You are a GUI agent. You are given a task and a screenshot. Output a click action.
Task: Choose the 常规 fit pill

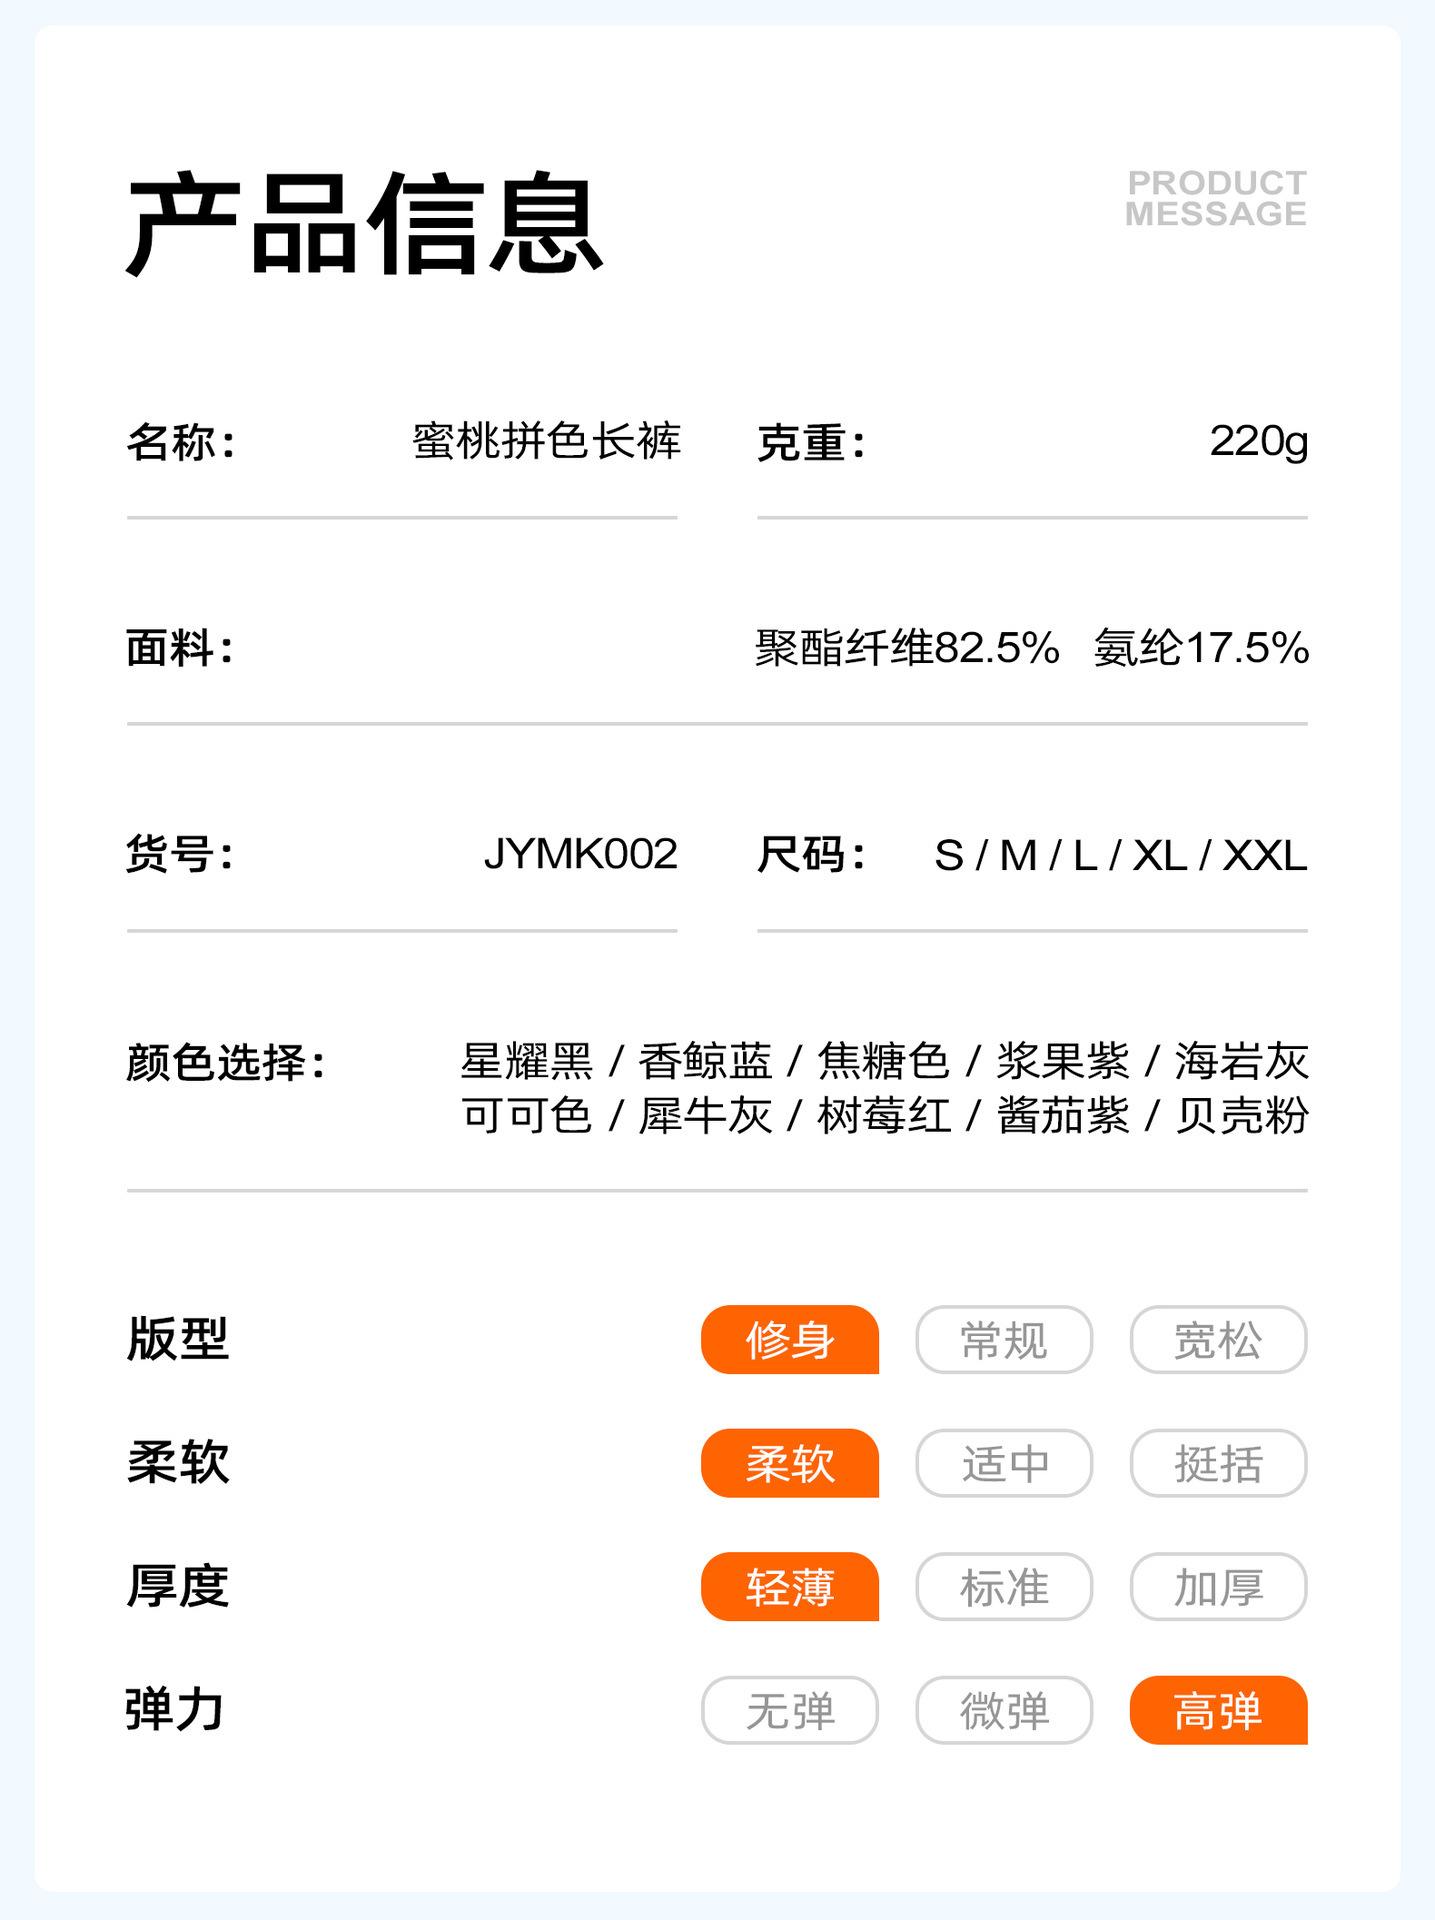pyautogui.click(x=1004, y=1340)
